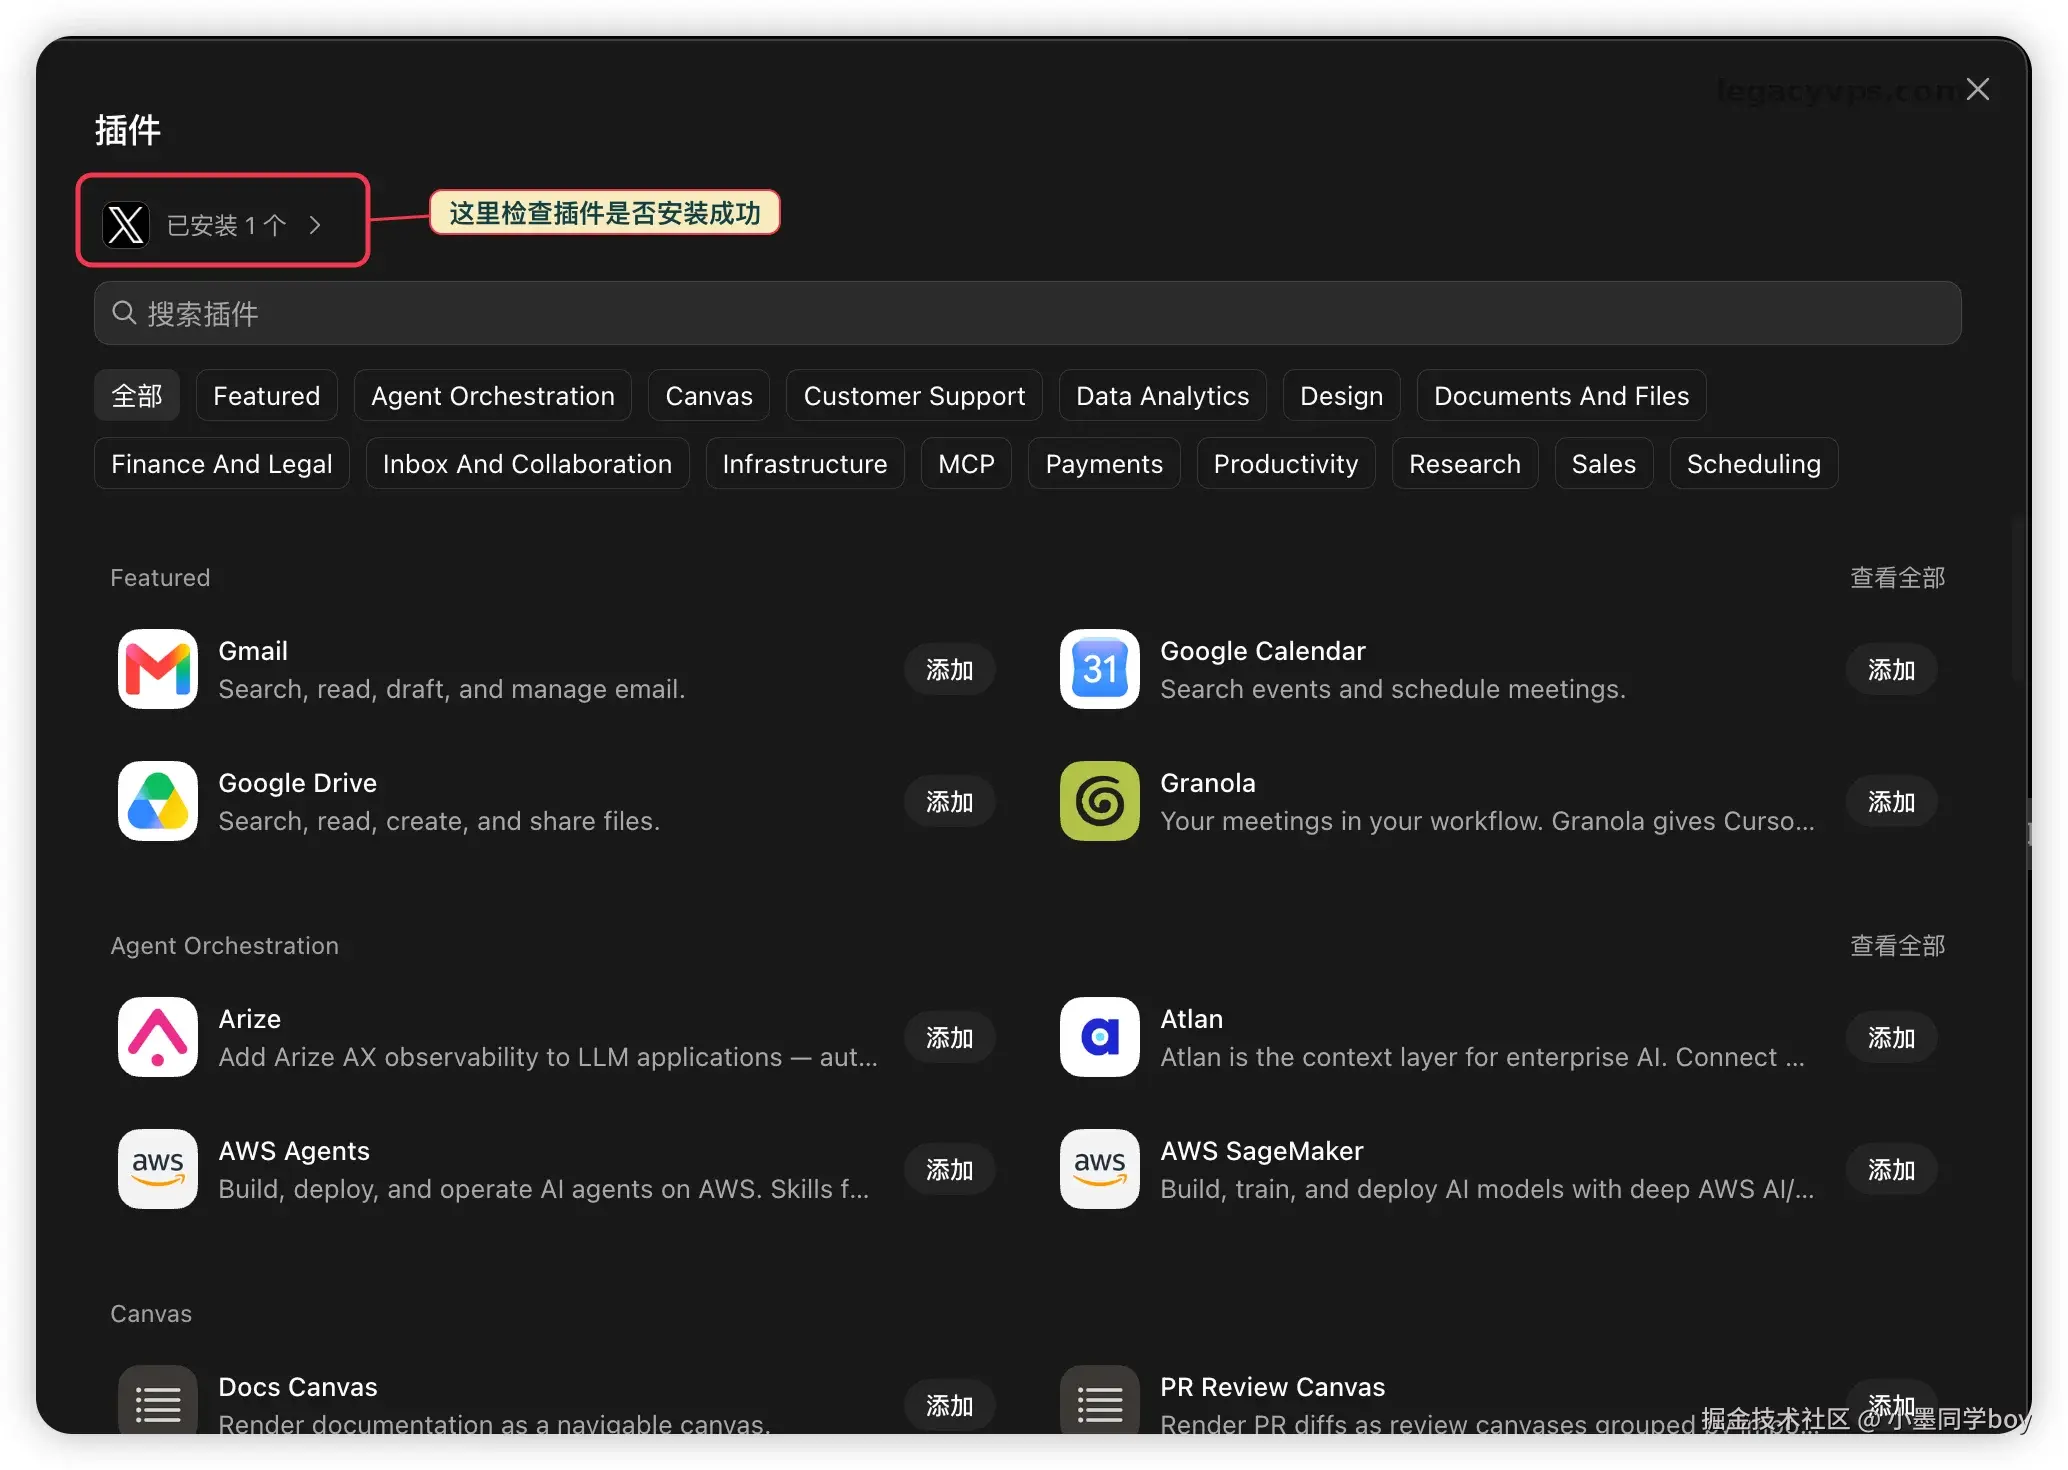Filter by Customer Support category

[914, 395]
